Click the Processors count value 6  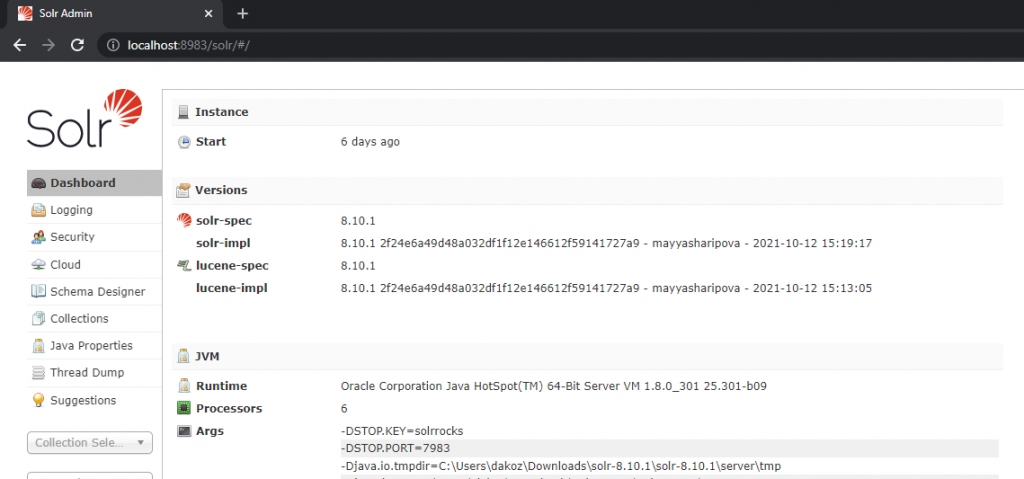click(x=344, y=408)
